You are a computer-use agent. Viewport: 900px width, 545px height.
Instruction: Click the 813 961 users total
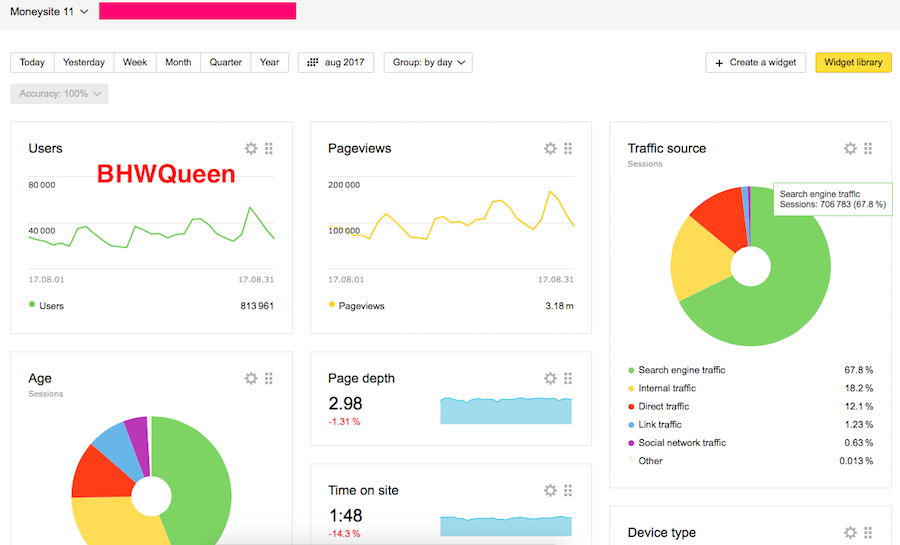click(x=257, y=306)
